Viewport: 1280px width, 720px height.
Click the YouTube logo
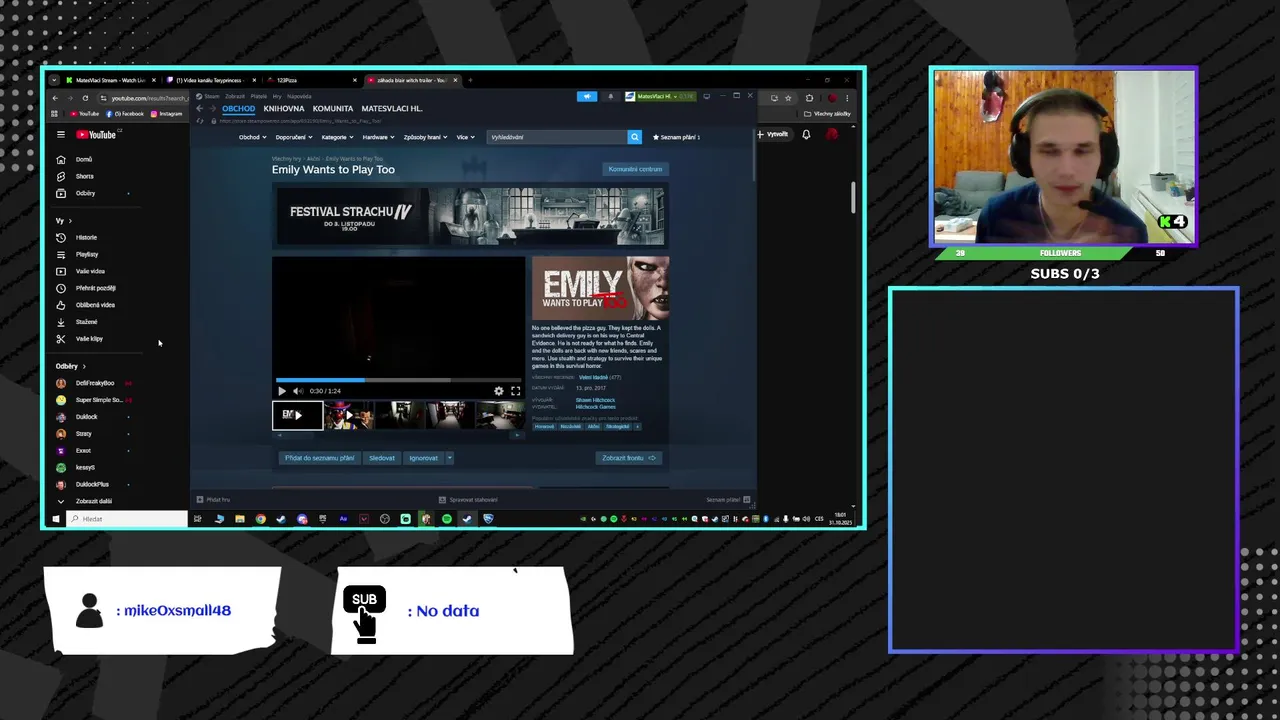coord(97,134)
